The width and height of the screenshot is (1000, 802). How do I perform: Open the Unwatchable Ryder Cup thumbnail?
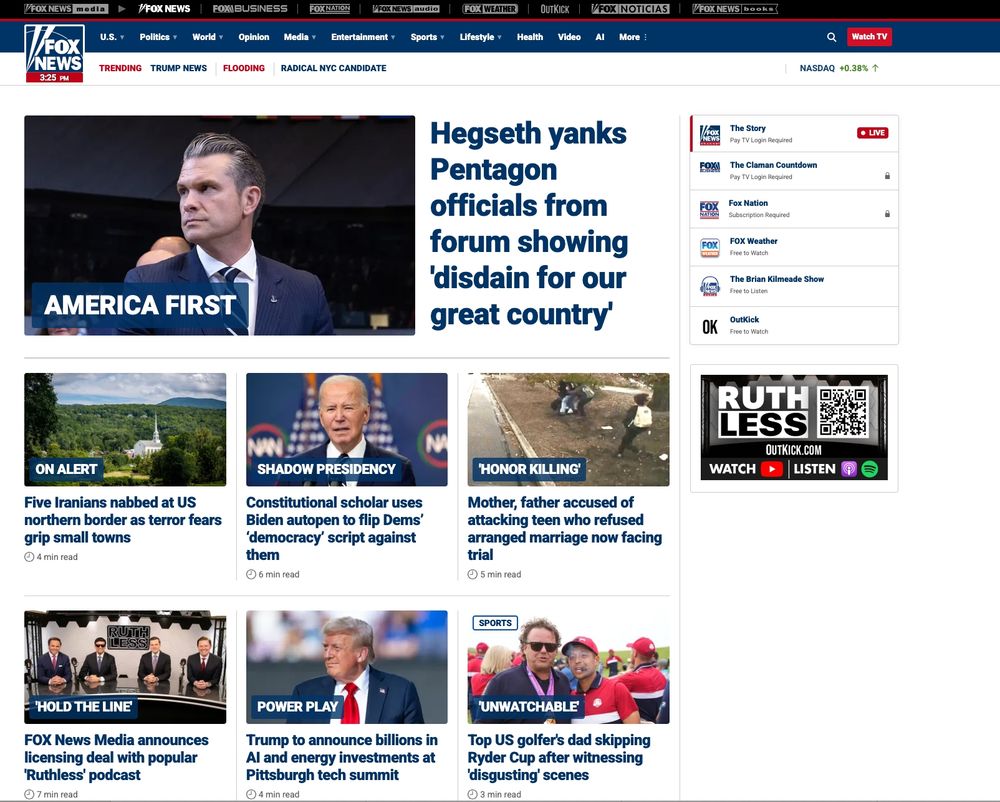point(568,667)
